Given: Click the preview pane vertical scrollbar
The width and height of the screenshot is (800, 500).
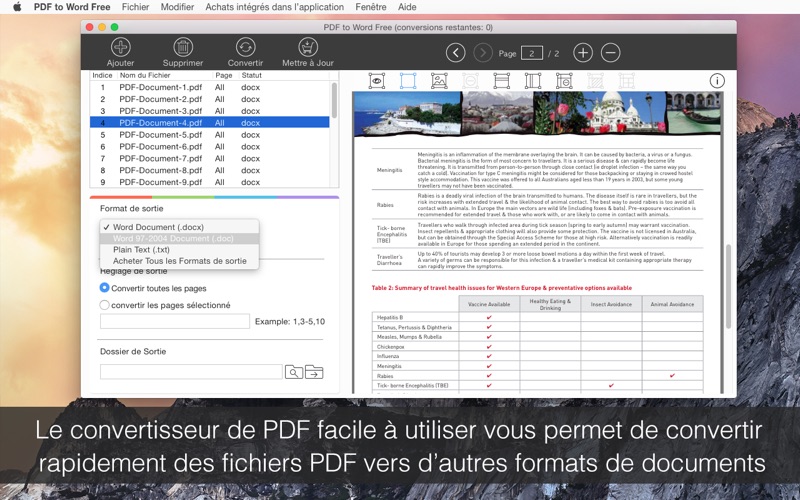Looking at the screenshot, I should coord(729,286).
